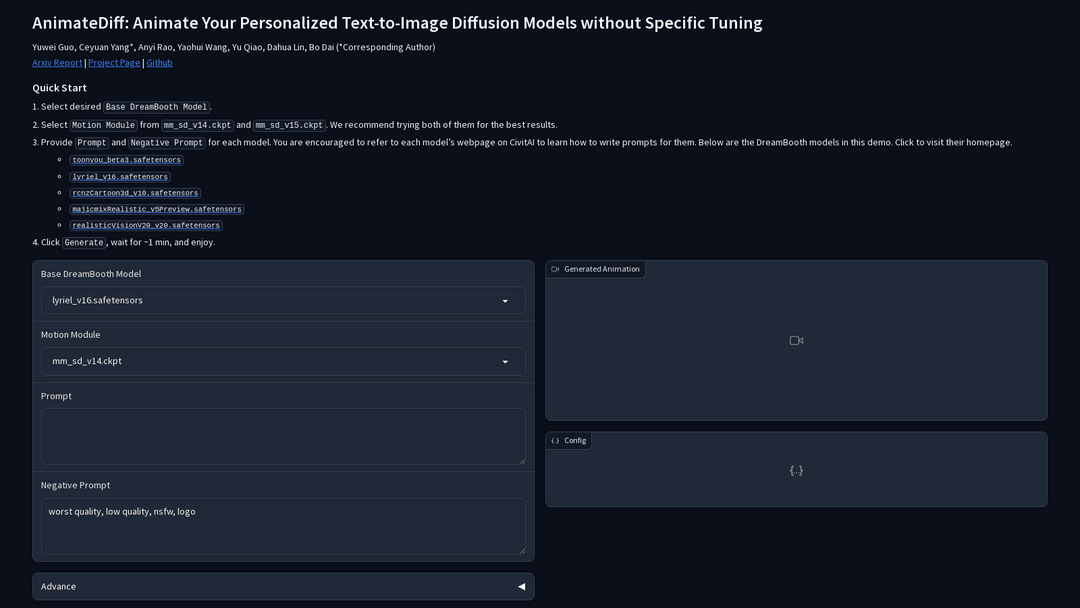Viewport: 1080px width, 608px height.
Task: Expand the Advance section
Action: click(x=283, y=587)
